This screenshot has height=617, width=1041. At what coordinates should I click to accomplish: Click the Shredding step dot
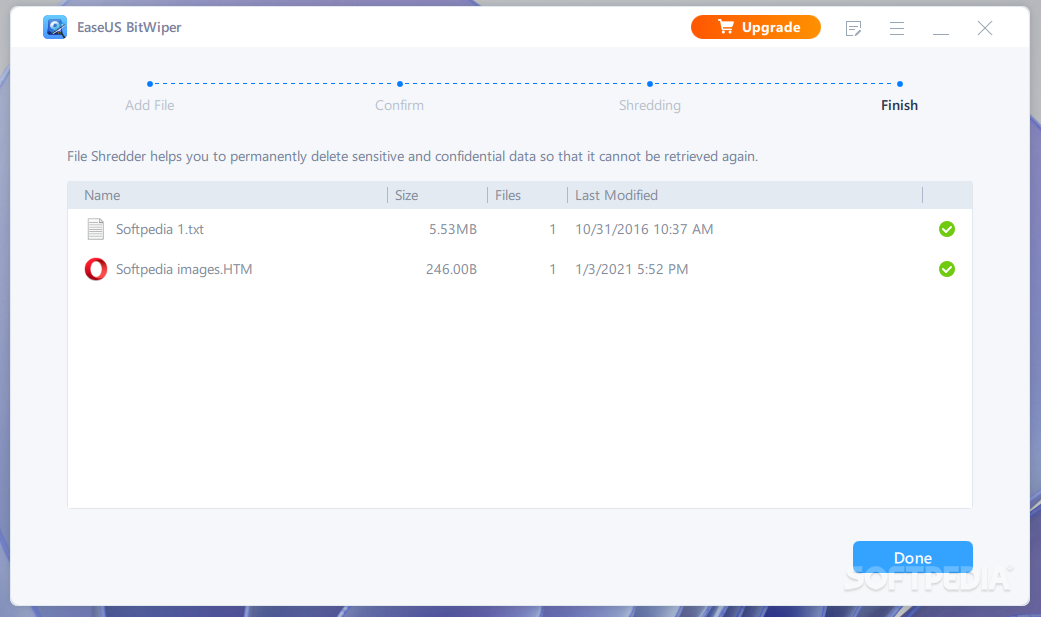point(650,84)
